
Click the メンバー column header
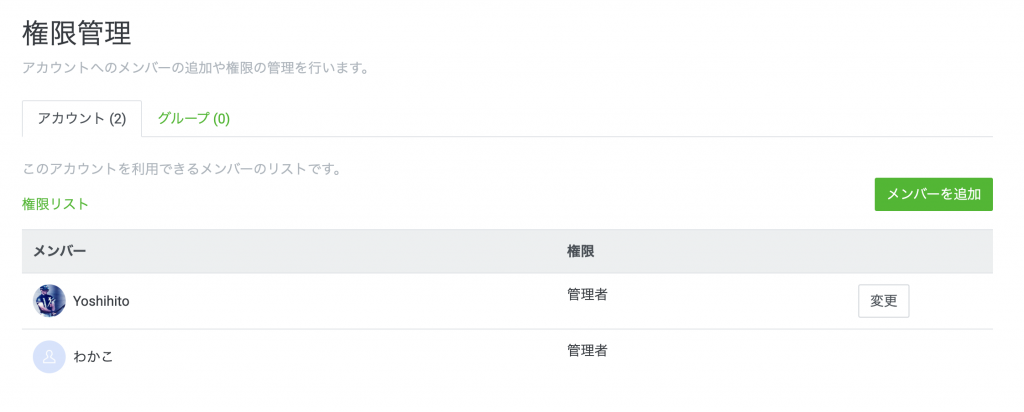pos(60,251)
